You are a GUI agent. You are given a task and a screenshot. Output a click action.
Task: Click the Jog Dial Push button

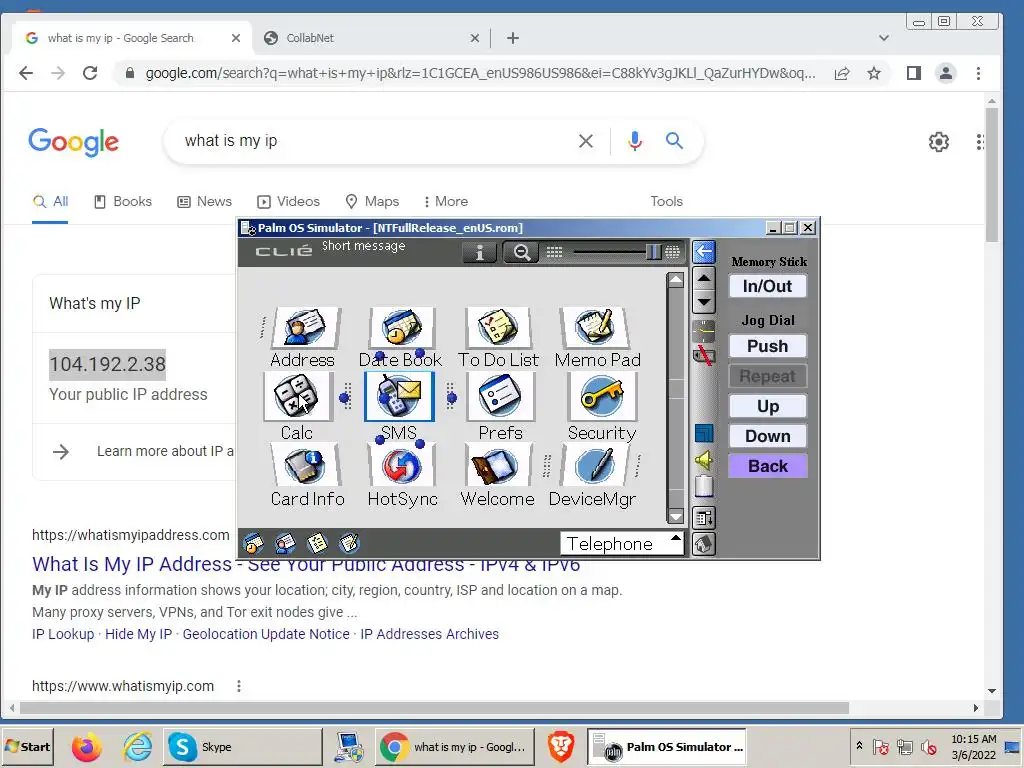tap(767, 346)
